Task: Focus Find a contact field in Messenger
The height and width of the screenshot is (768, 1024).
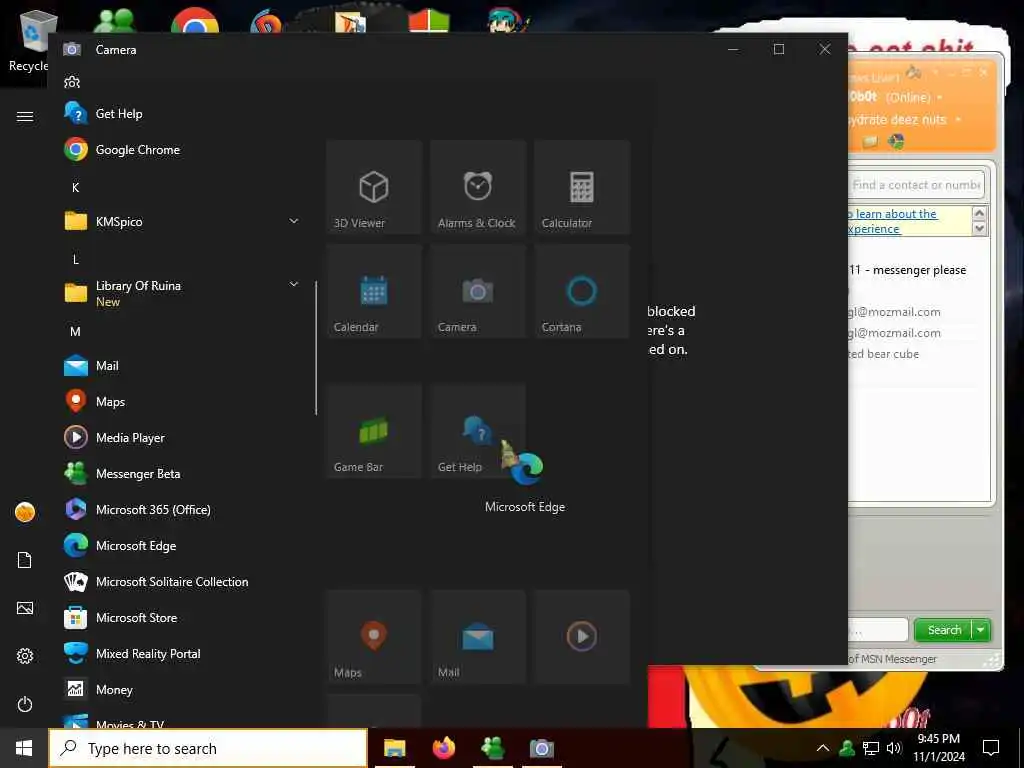Action: click(916, 185)
